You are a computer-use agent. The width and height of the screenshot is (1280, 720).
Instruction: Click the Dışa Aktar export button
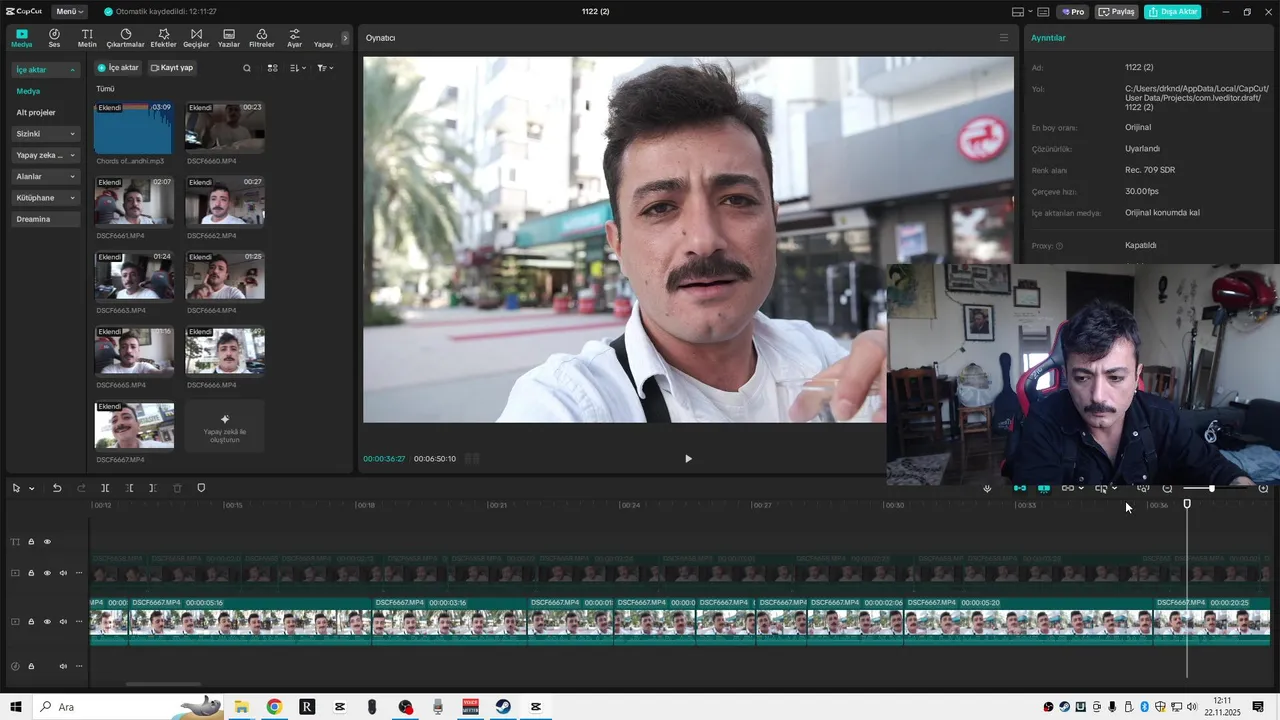(1173, 12)
